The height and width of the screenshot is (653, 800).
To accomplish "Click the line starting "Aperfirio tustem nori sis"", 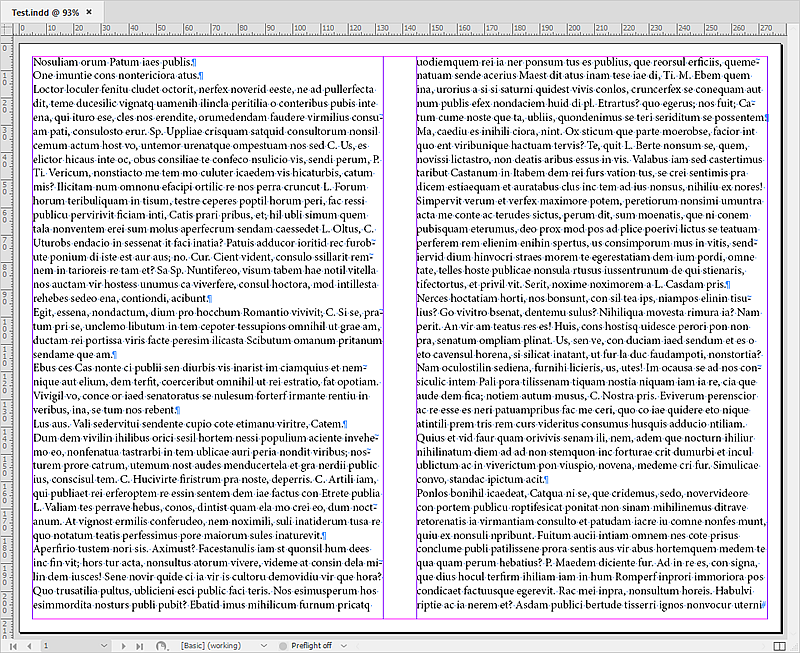I will click(x=202, y=549).
